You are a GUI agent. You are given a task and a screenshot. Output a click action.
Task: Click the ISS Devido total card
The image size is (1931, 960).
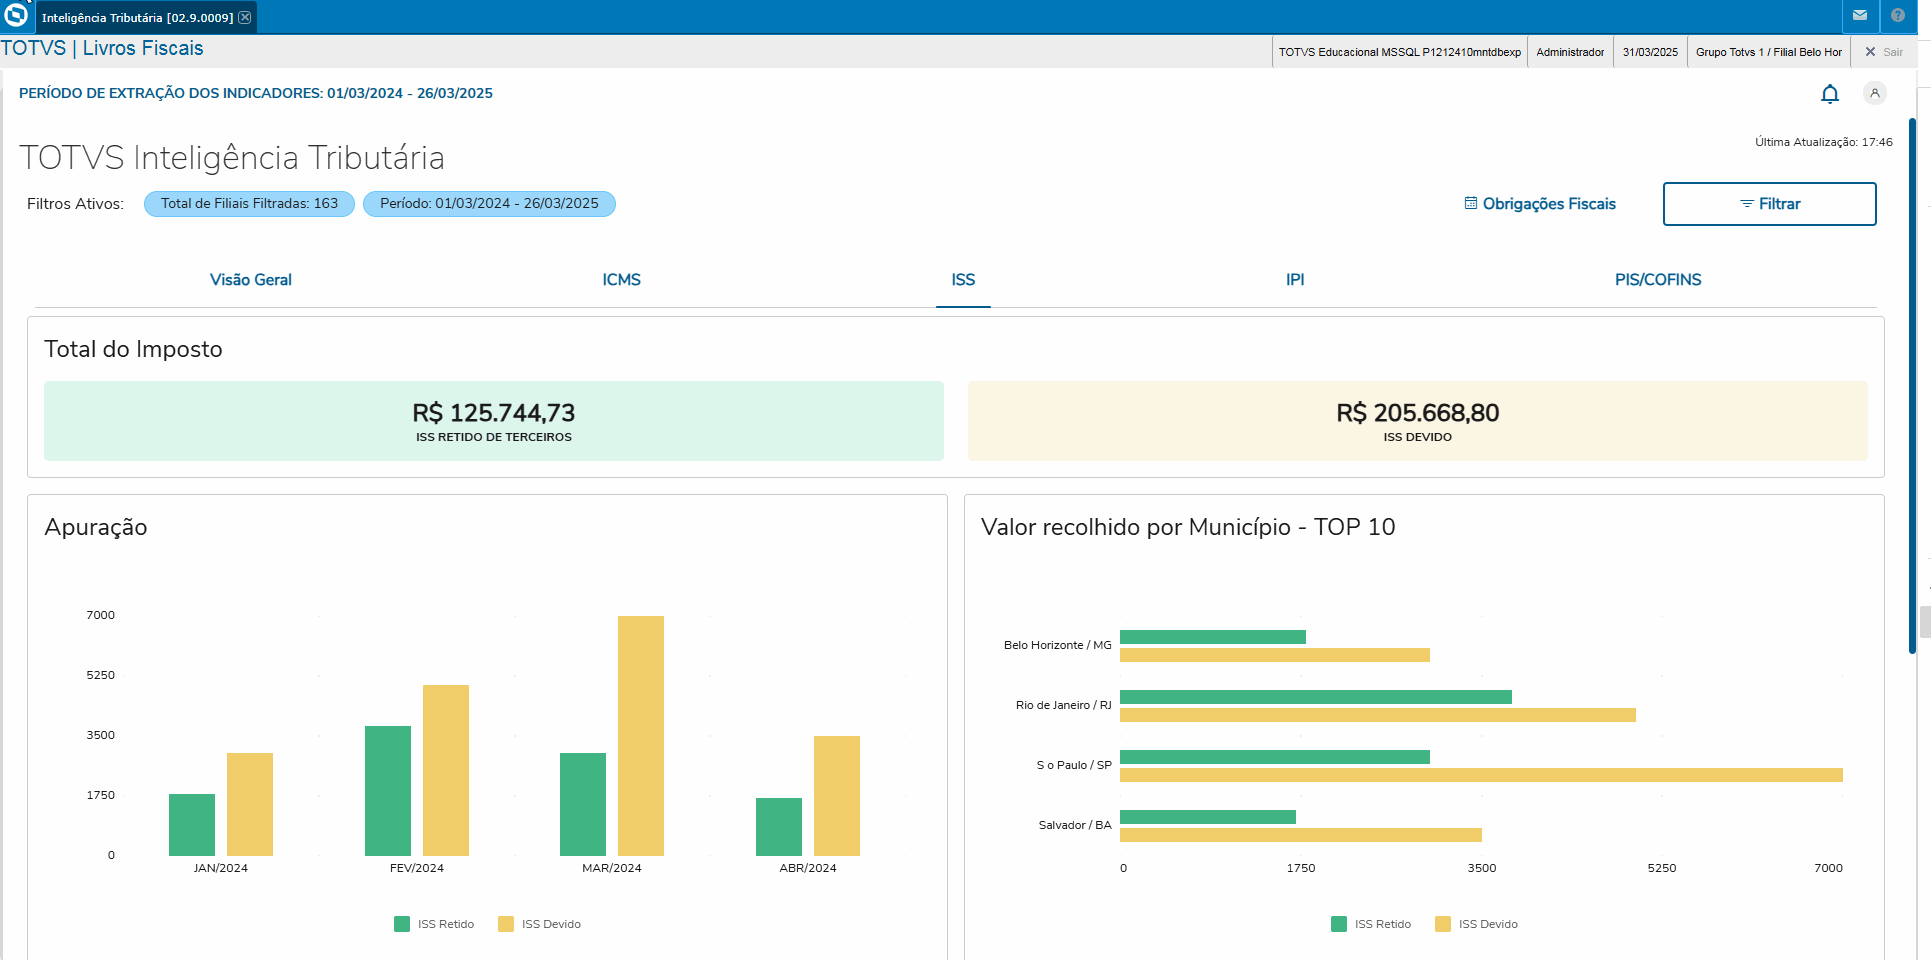point(1417,421)
